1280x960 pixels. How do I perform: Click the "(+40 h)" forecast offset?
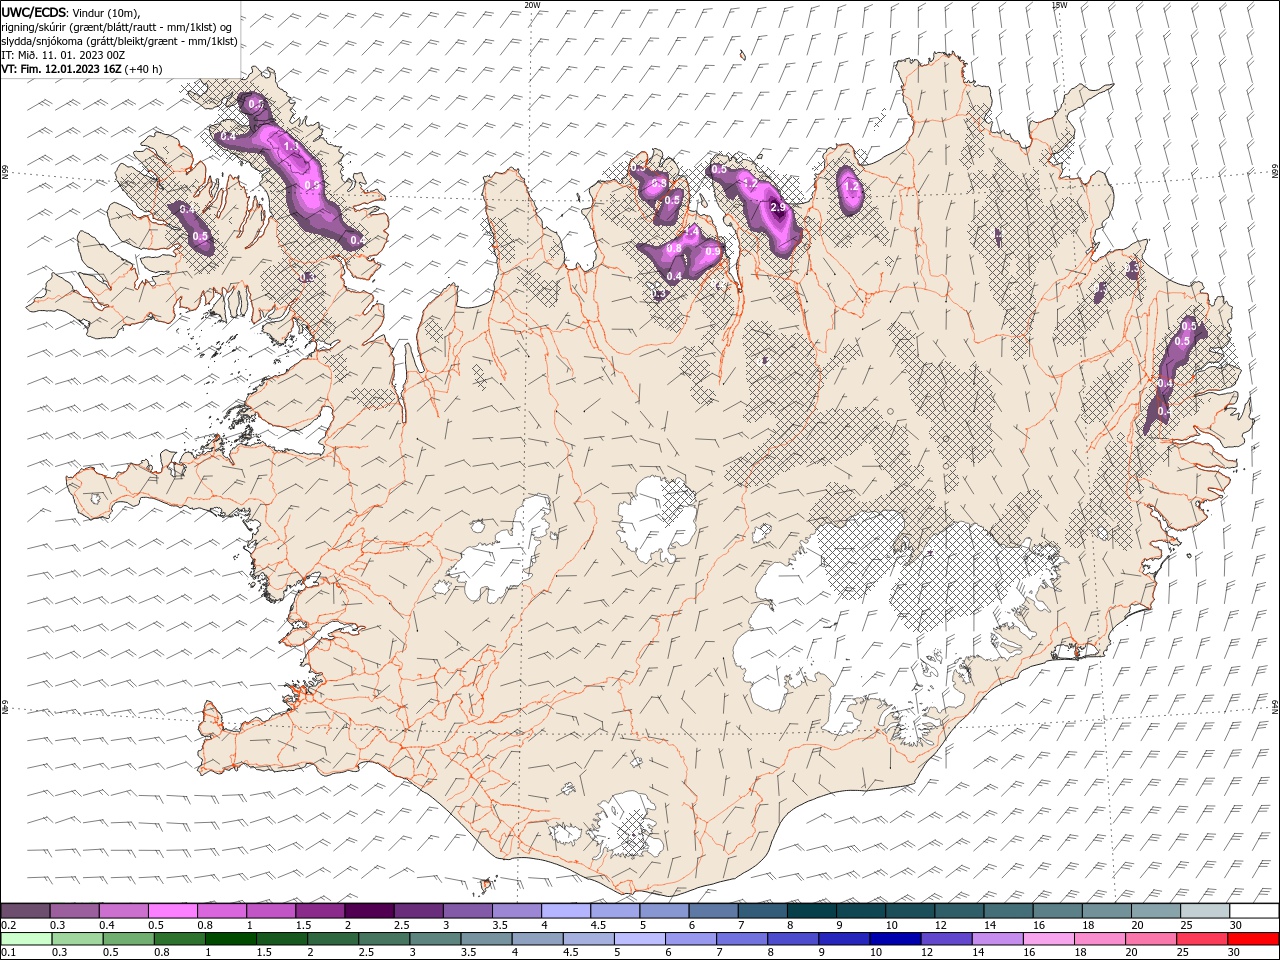click(144, 69)
